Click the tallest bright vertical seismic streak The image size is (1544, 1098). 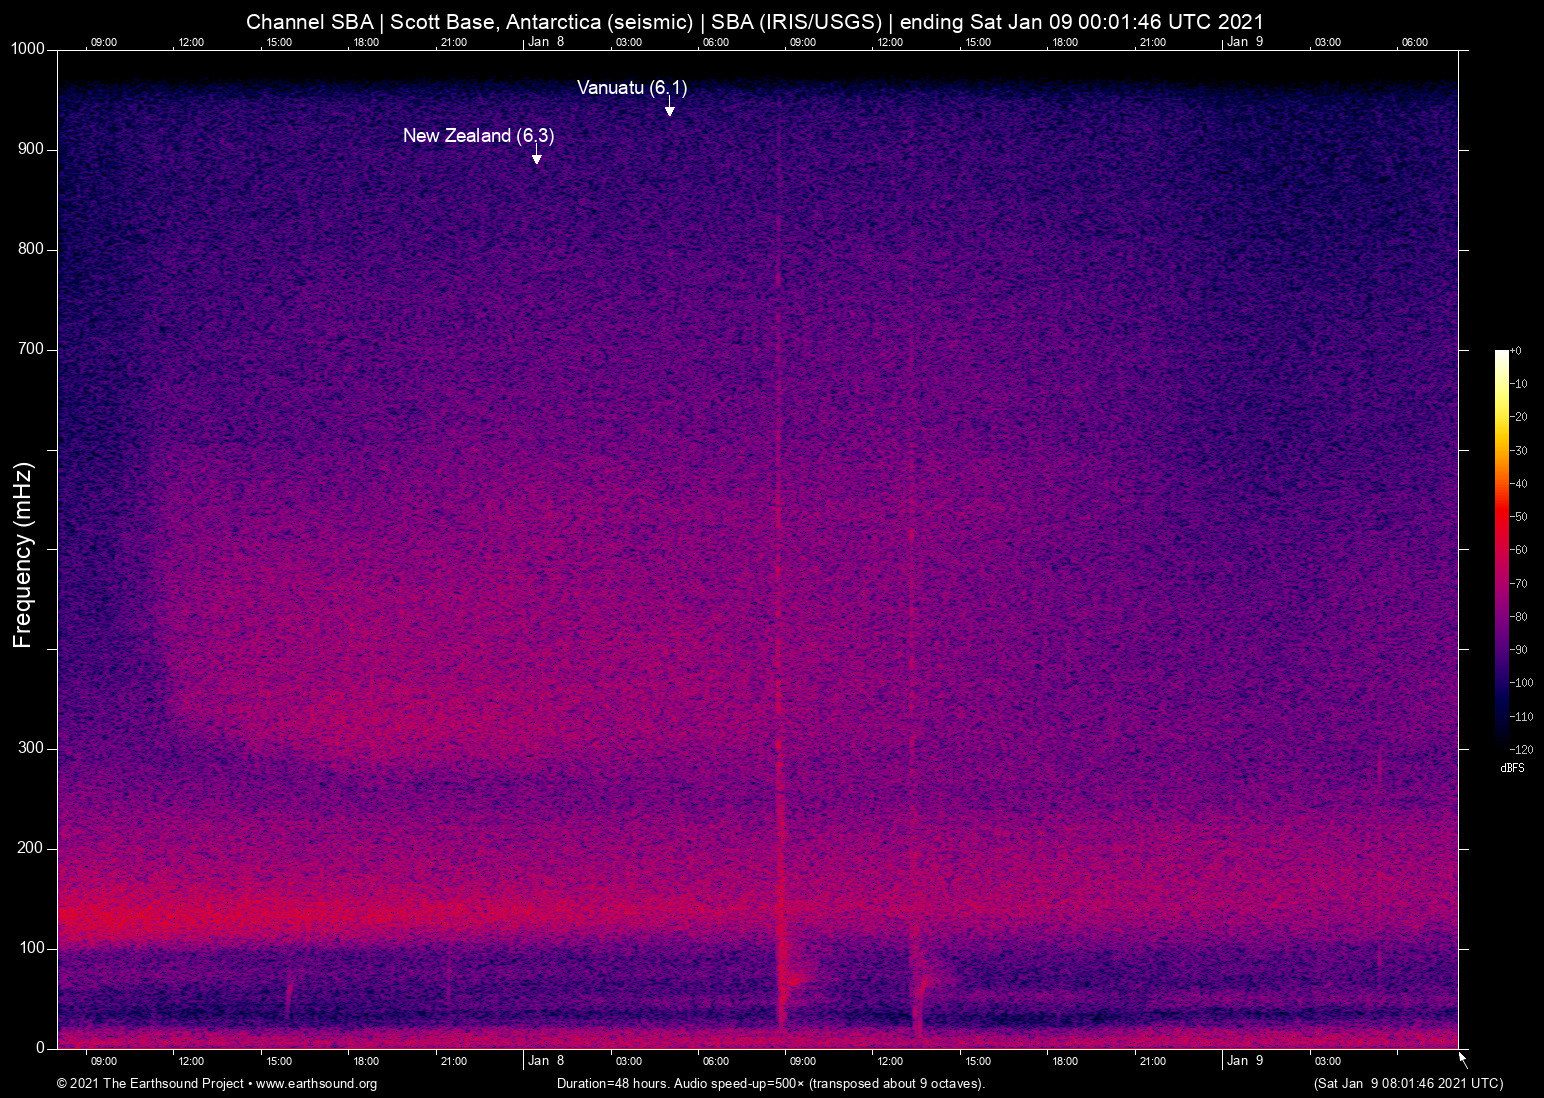pos(778,600)
